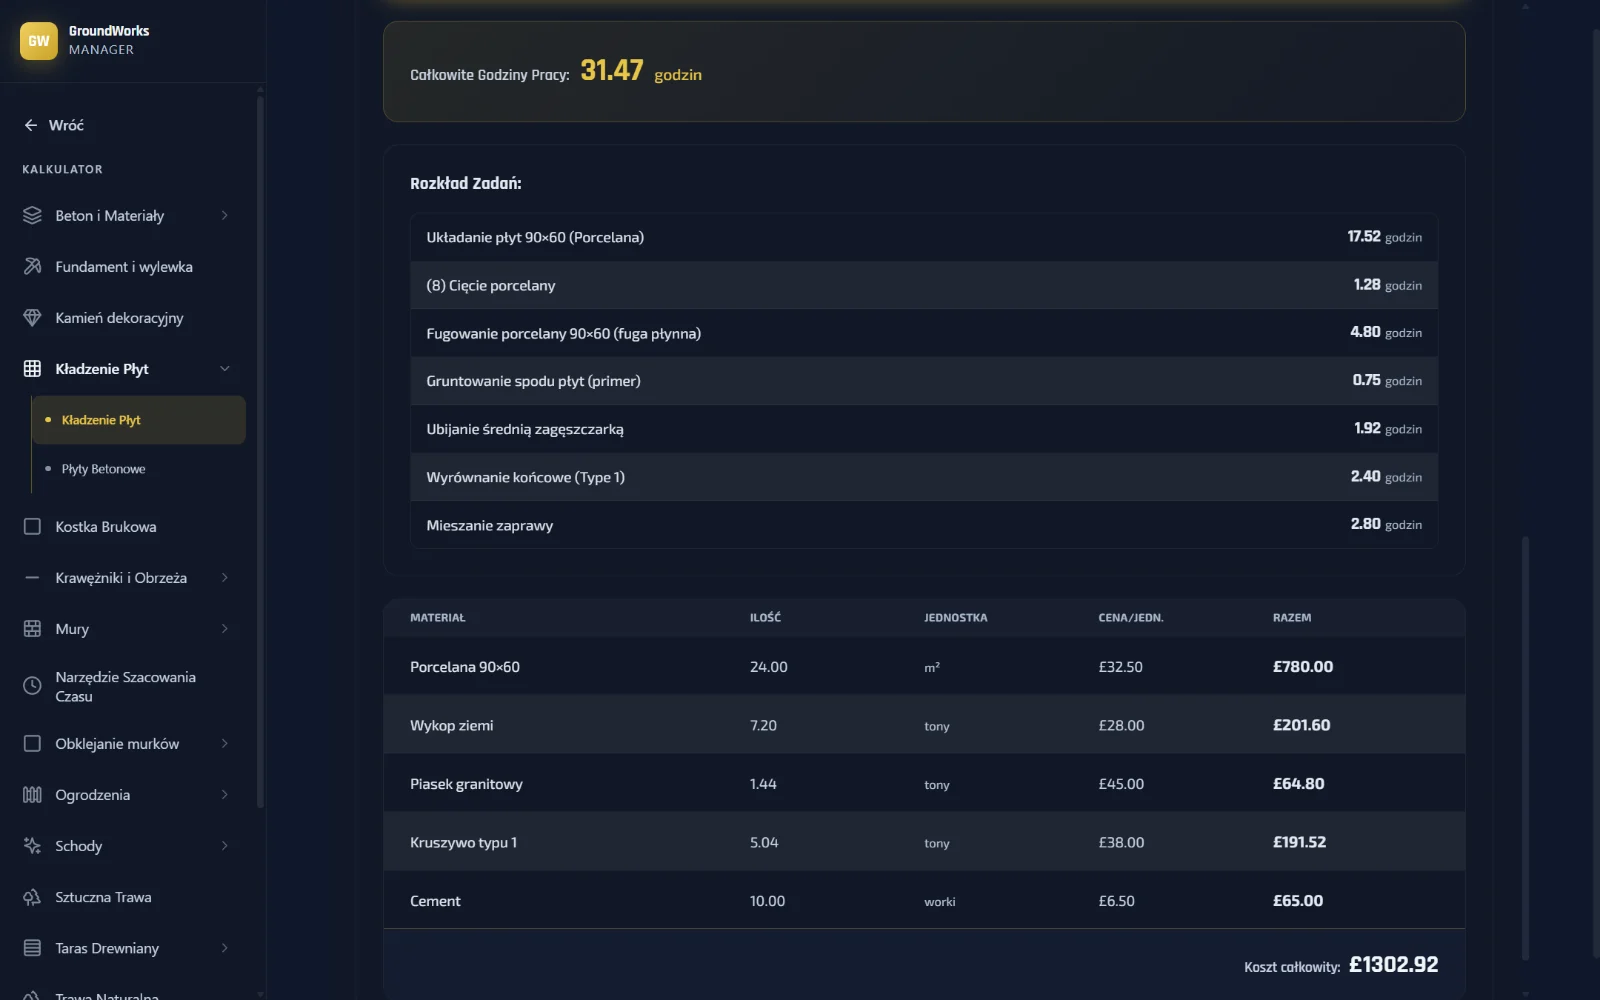Click the Fundament i wylewka tool icon

pyautogui.click(x=32, y=266)
